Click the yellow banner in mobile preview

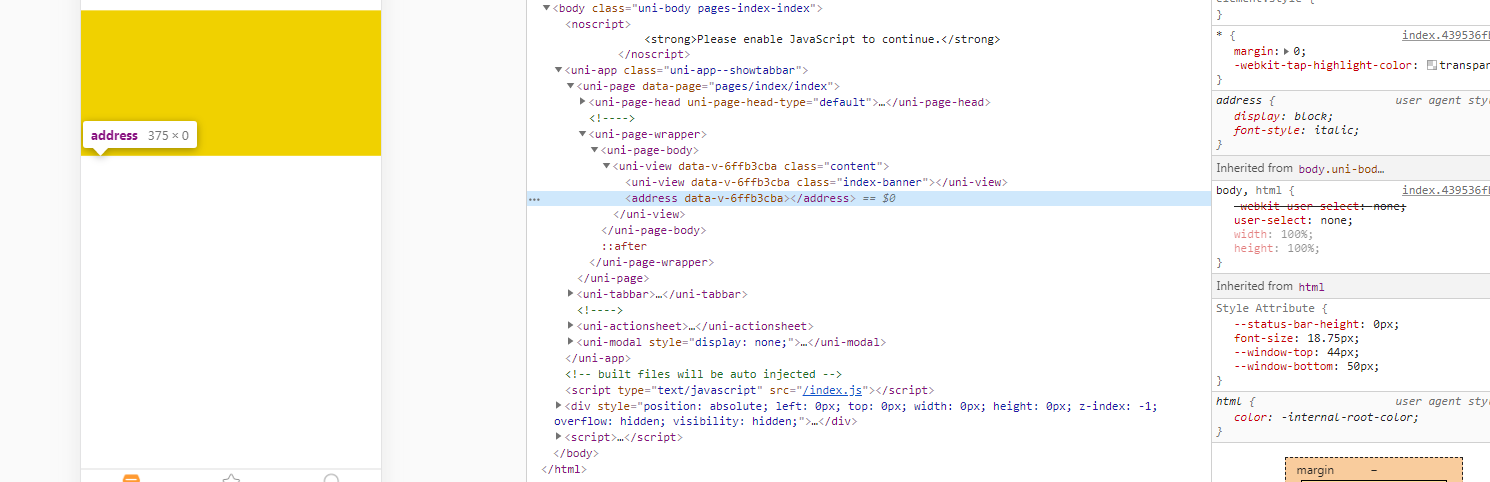click(231, 82)
